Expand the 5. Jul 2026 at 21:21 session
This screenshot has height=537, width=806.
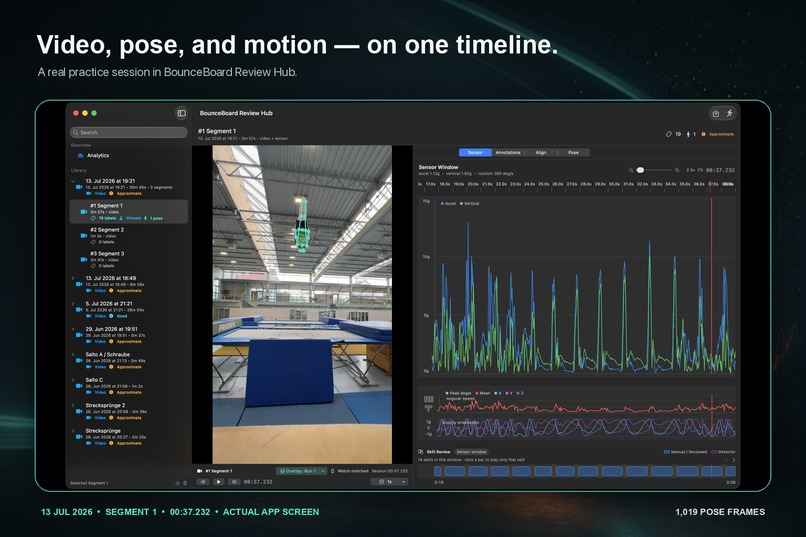73,304
